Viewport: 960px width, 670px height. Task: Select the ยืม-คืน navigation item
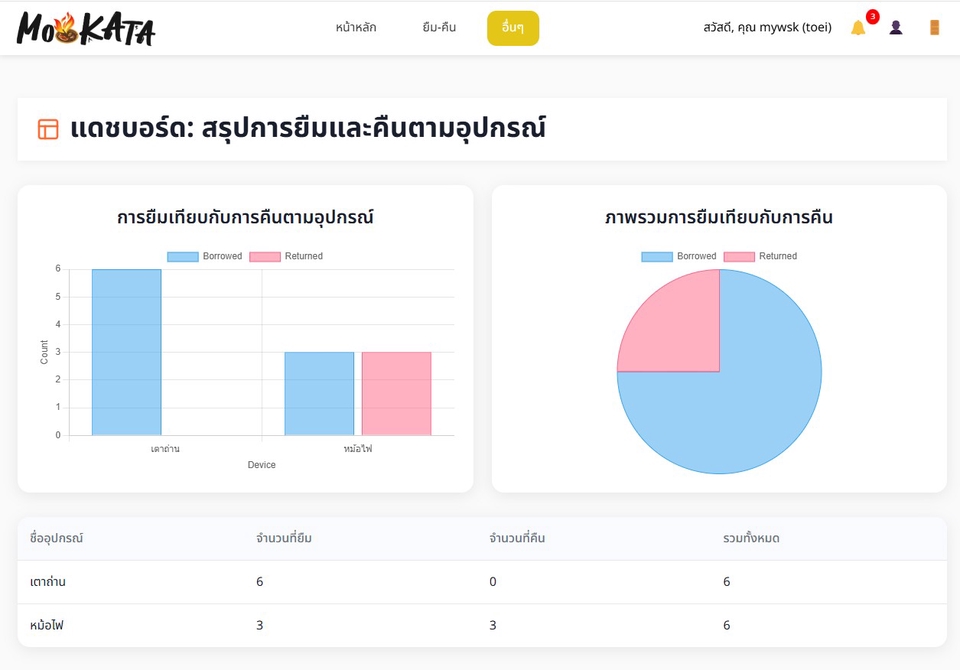(x=438, y=28)
